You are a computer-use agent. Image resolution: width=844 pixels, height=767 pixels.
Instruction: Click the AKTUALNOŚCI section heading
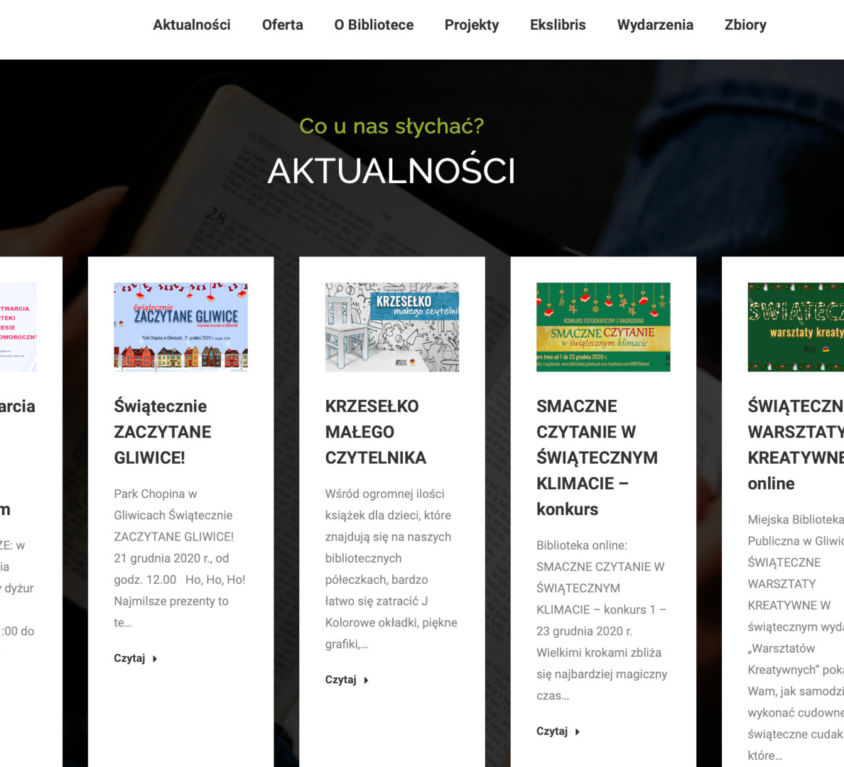[x=391, y=171]
